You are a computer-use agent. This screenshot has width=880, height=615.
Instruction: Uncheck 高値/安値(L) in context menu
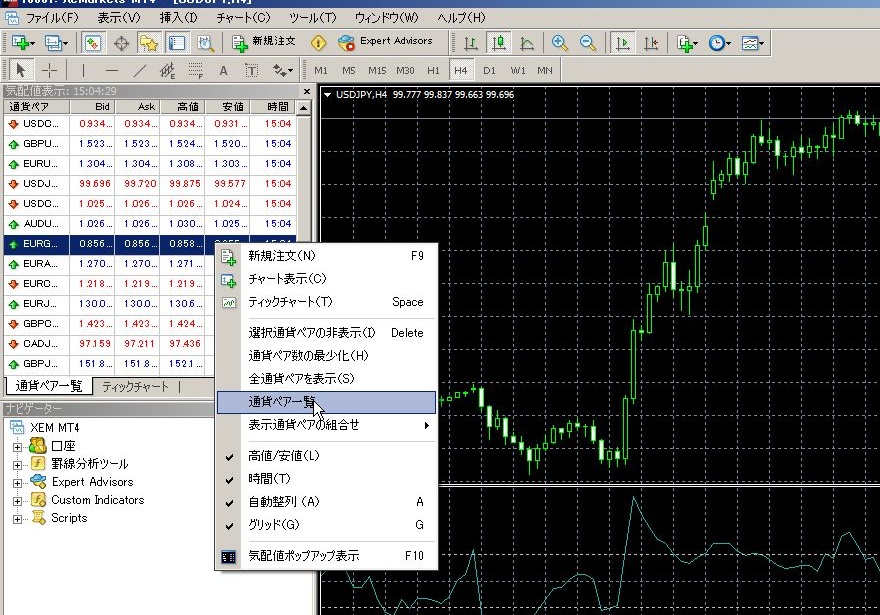point(326,456)
